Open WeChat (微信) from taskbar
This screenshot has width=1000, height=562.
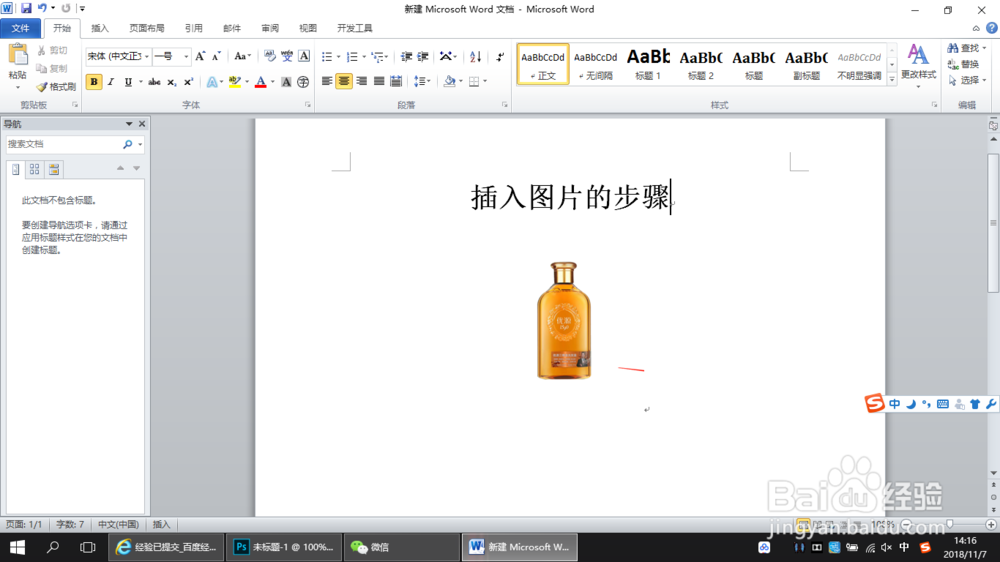tap(402, 547)
